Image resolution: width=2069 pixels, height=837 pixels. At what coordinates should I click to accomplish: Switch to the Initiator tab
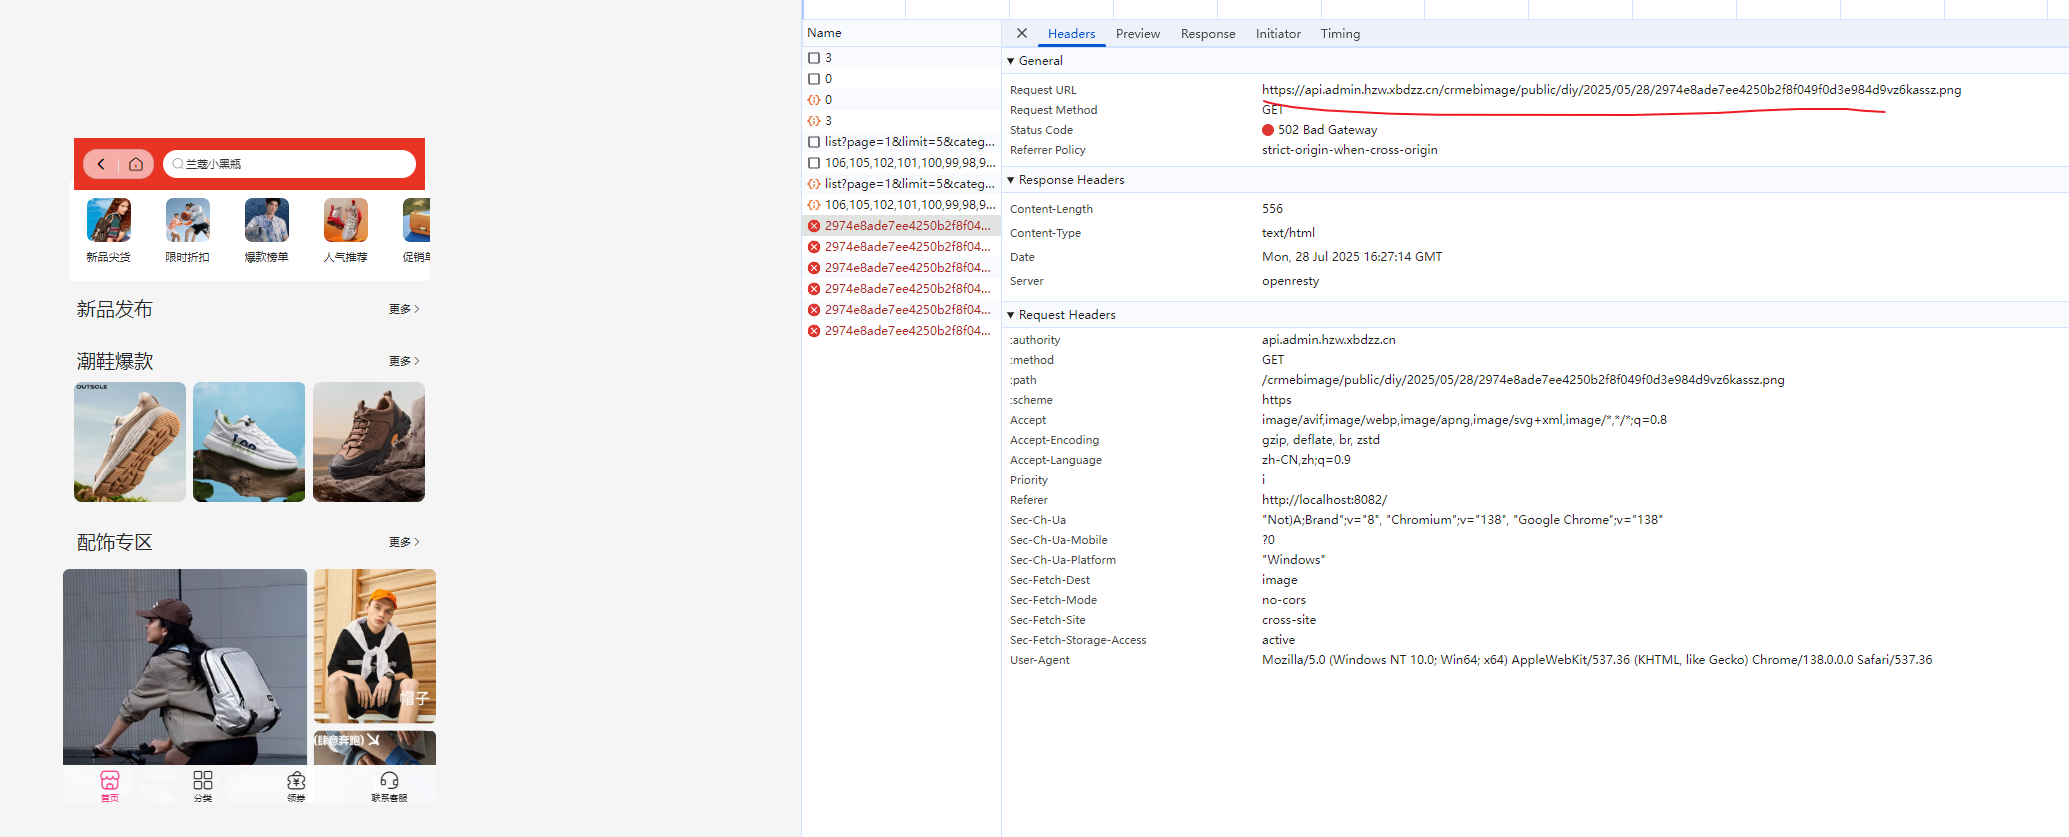click(x=1278, y=34)
